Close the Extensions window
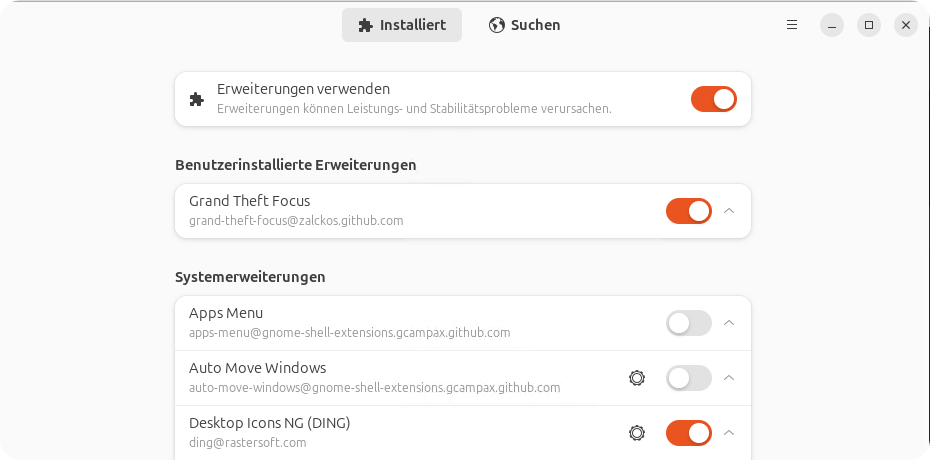 pos(906,25)
